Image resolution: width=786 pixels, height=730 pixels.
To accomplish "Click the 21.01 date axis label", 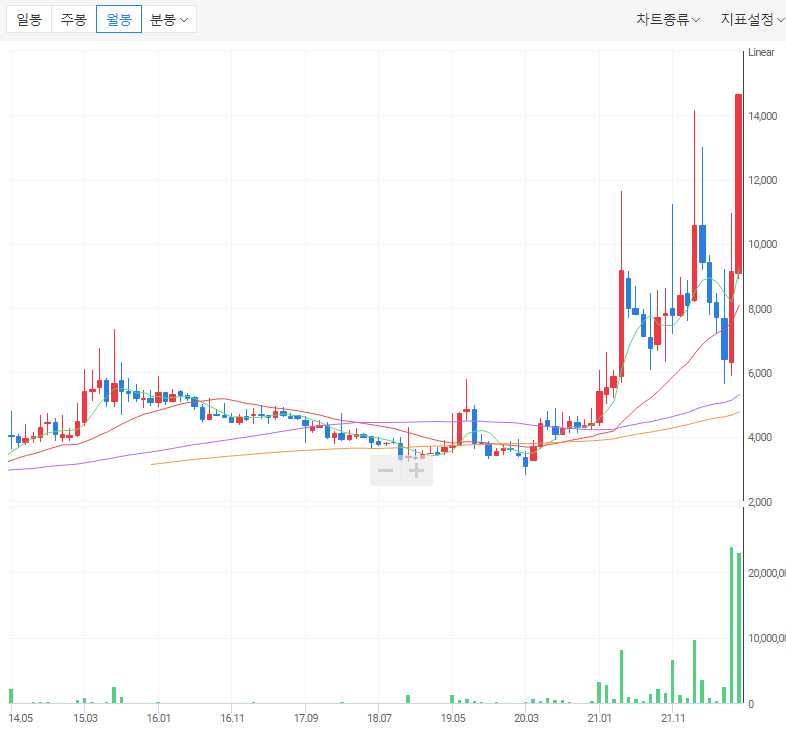I will pyautogui.click(x=600, y=718).
